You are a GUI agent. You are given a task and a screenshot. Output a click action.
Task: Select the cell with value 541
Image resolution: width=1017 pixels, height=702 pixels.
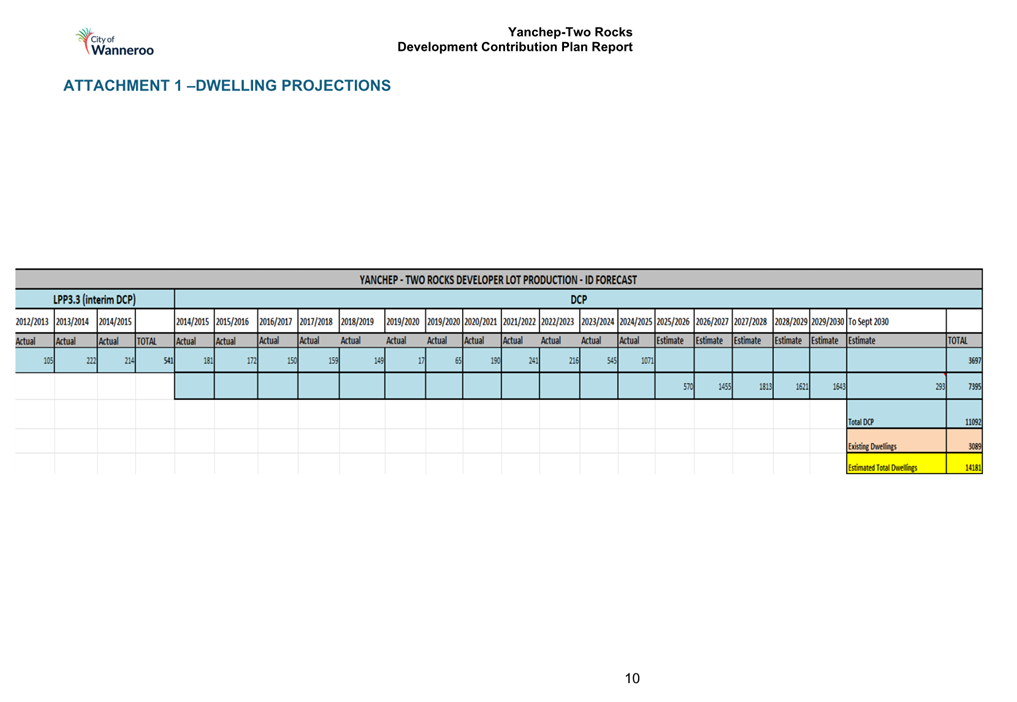pos(155,360)
